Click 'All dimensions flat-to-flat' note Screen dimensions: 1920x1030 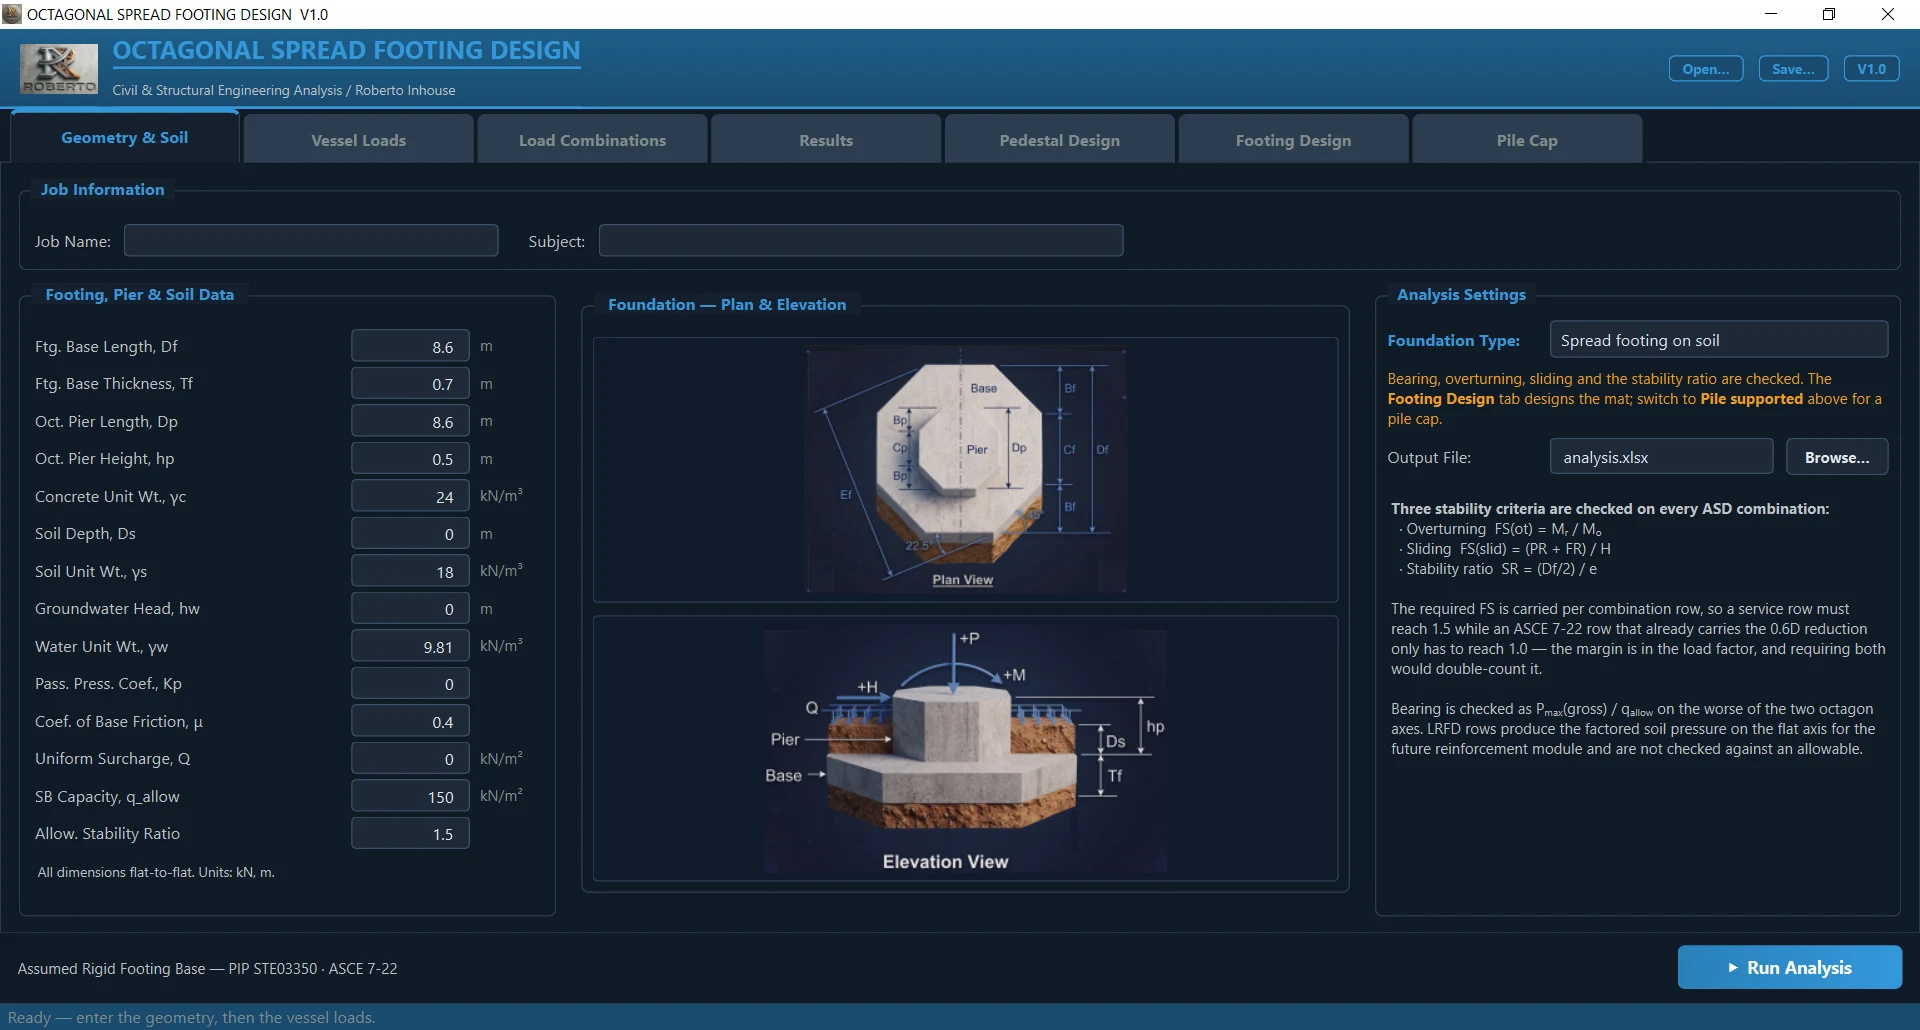coord(156,872)
